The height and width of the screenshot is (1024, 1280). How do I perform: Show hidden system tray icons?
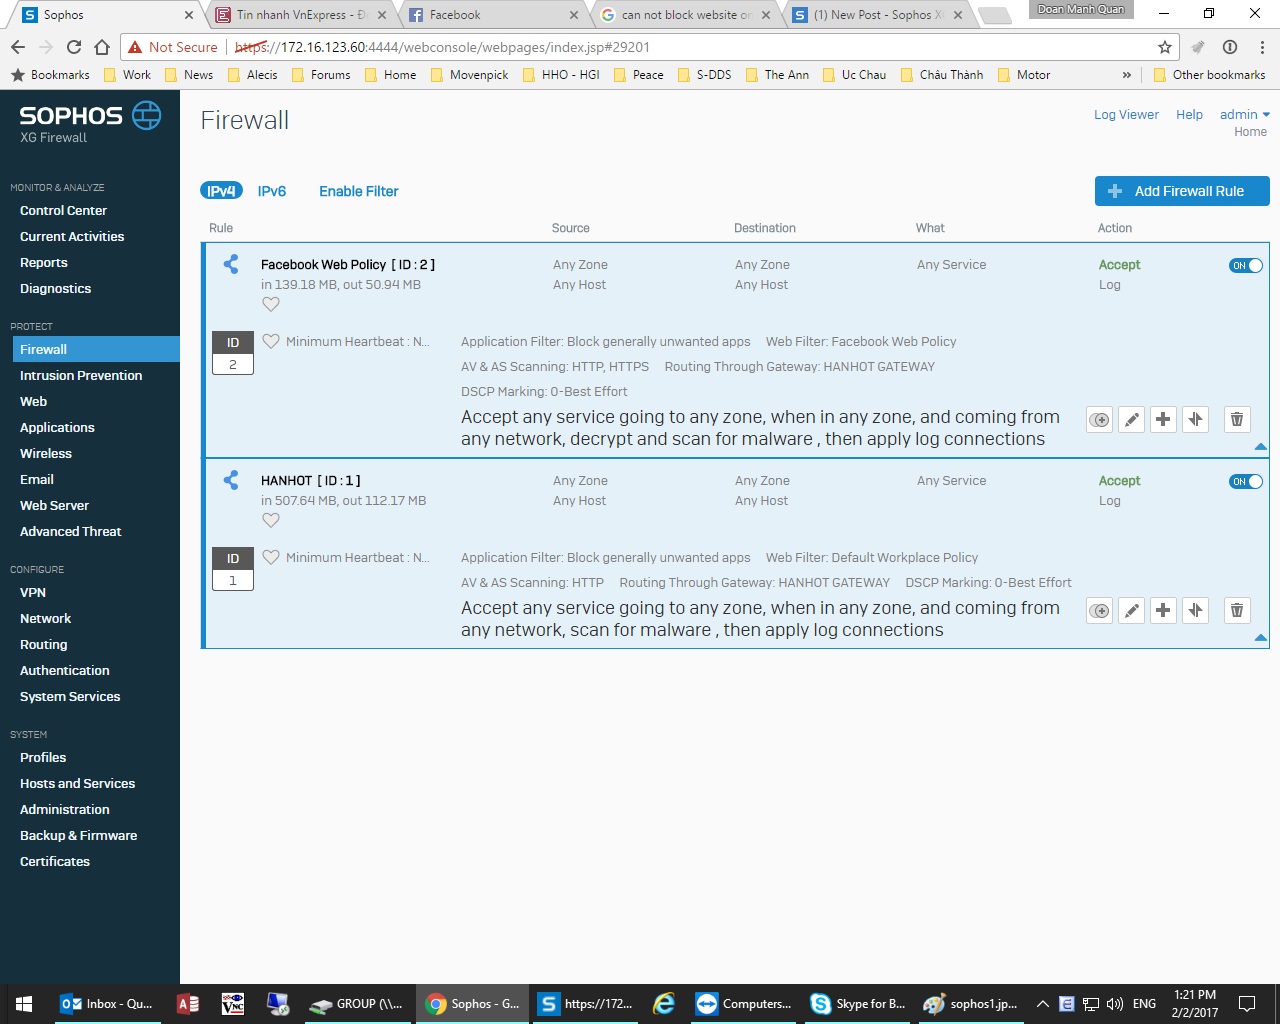[x=1042, y=1004]
